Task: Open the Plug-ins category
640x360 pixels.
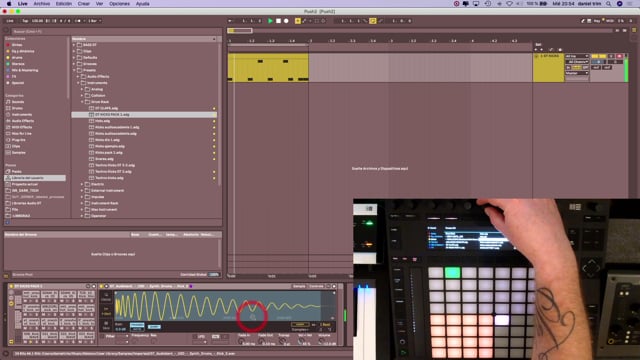Action: [x=18, y=140]
